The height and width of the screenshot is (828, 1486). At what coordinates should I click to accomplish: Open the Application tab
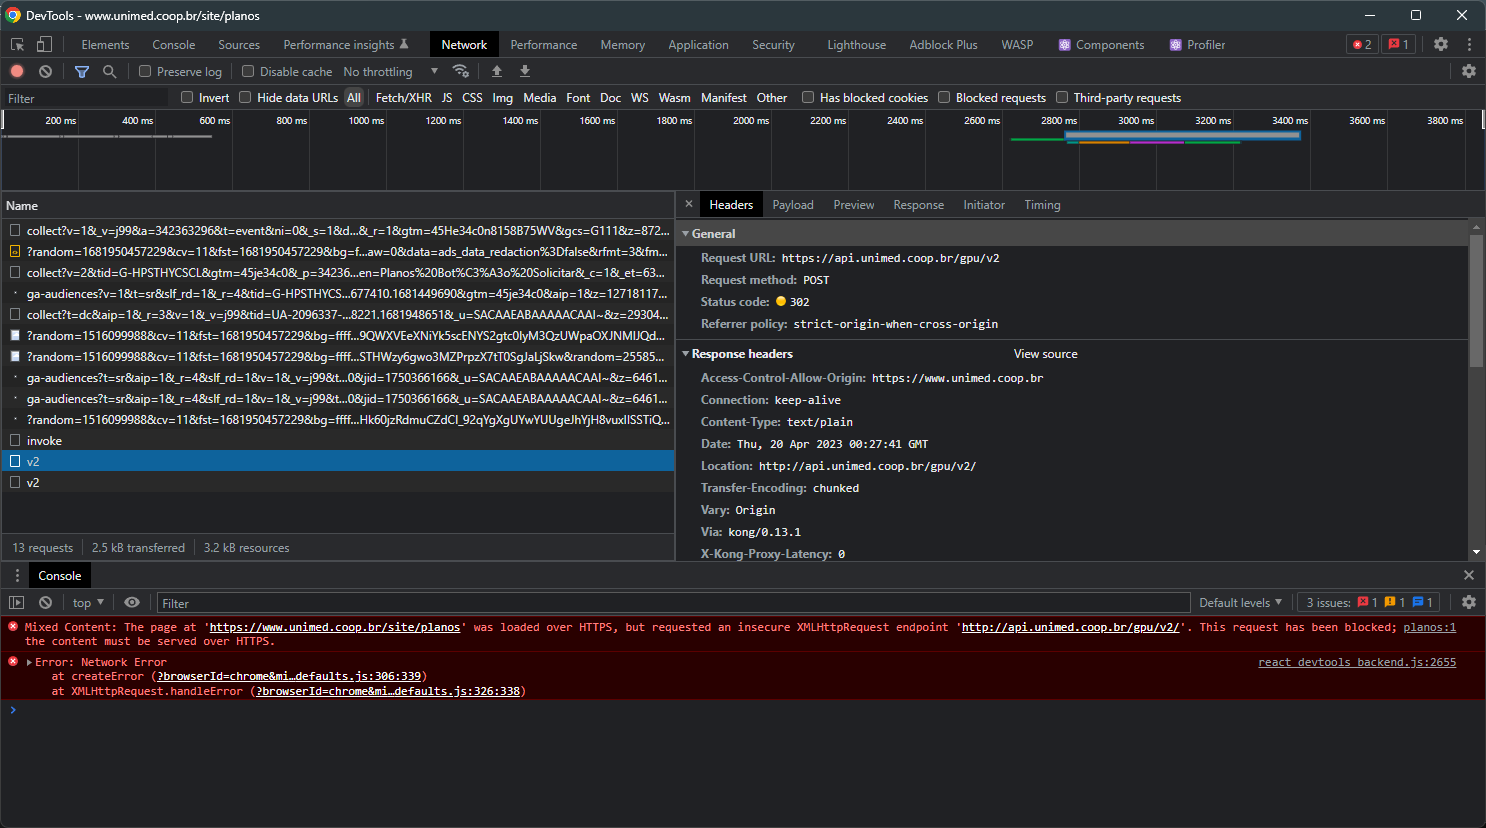(698, 44)
